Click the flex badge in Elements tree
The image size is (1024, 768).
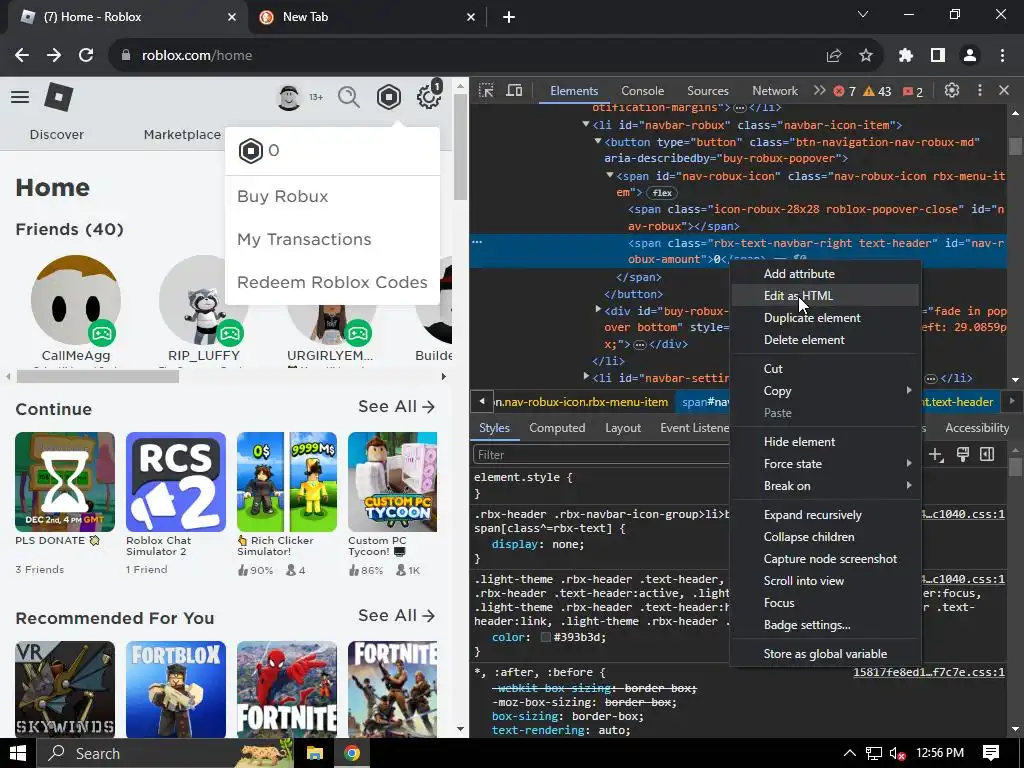tap(662, 193)
